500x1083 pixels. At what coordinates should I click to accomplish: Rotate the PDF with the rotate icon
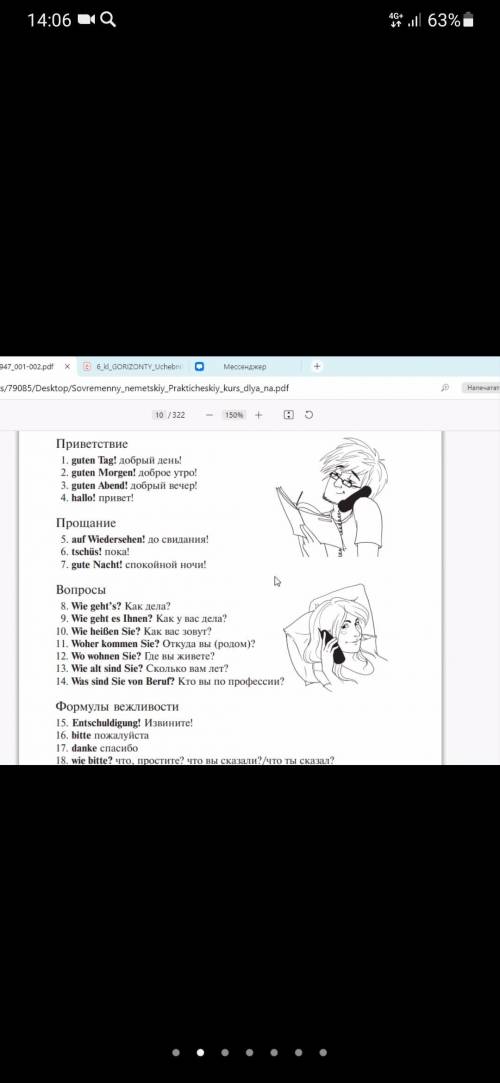[x=309, y=415]
